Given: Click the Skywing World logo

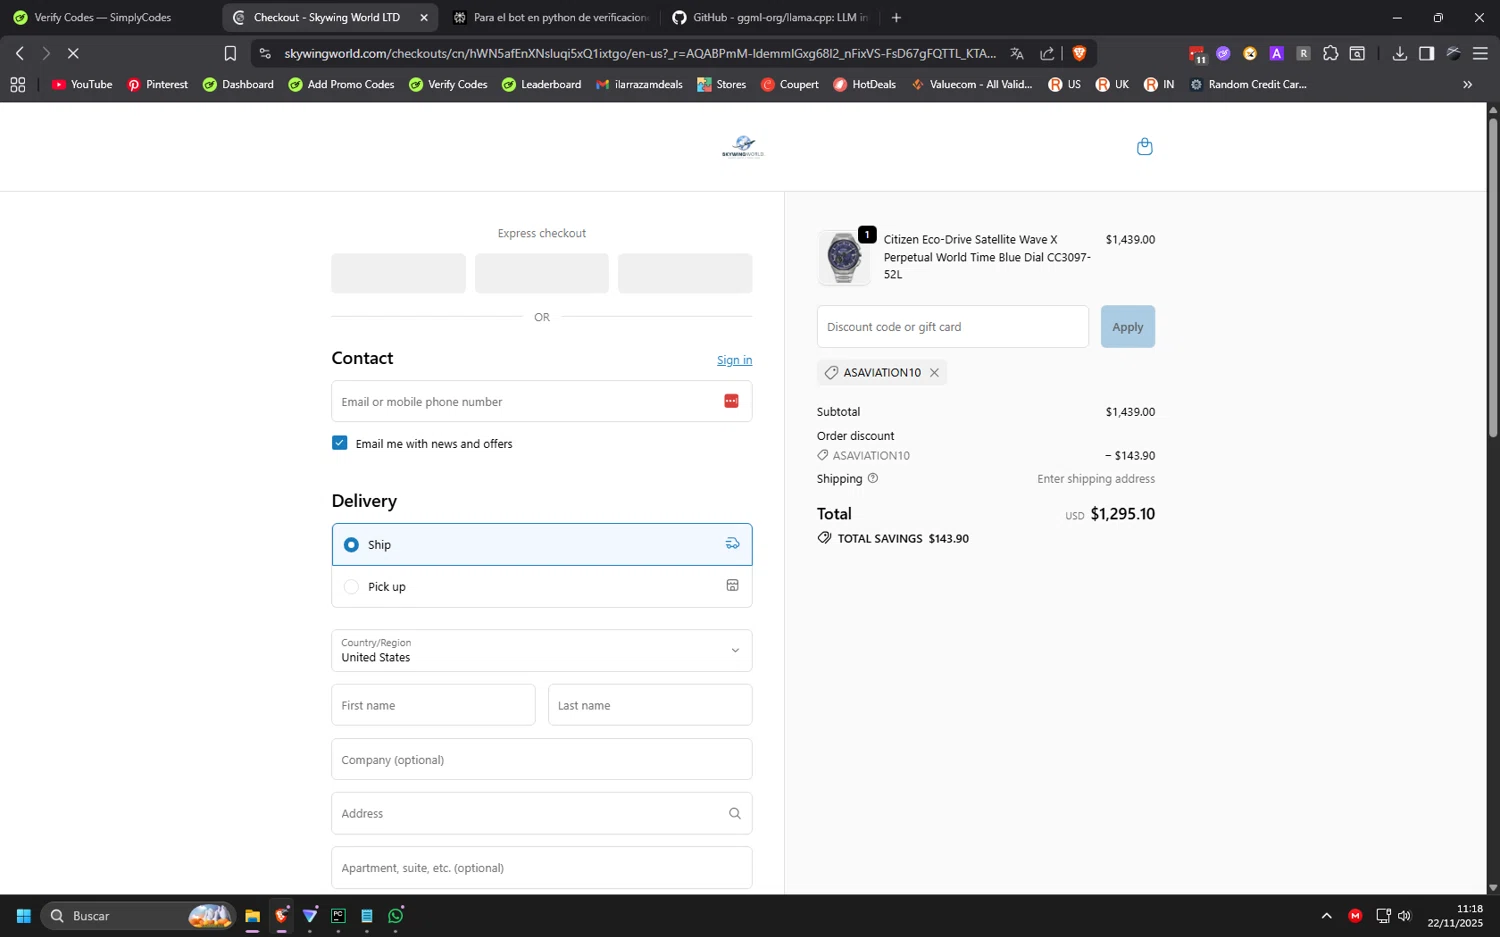Looking at the screenshot, I should 743,147.
